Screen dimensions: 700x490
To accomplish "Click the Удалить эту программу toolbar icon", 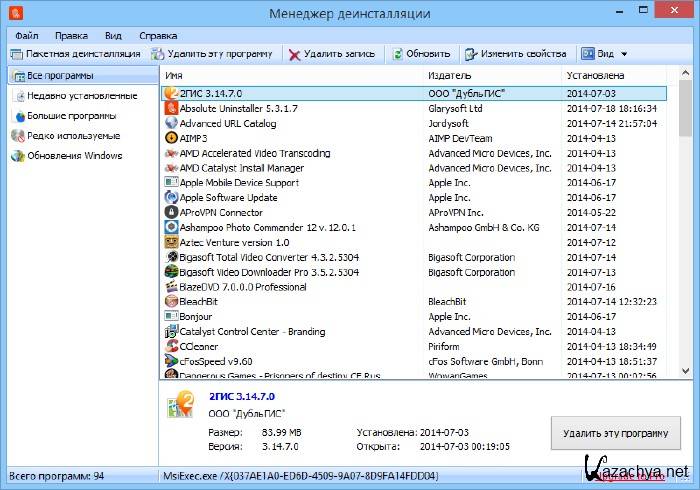I will coord(158,54).
